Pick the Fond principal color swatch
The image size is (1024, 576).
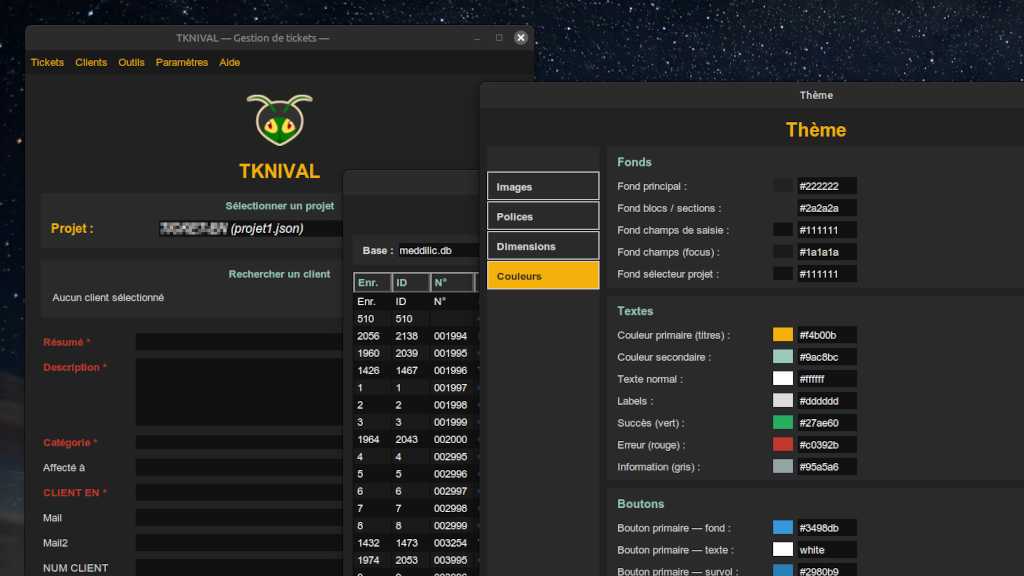(782, 185)
